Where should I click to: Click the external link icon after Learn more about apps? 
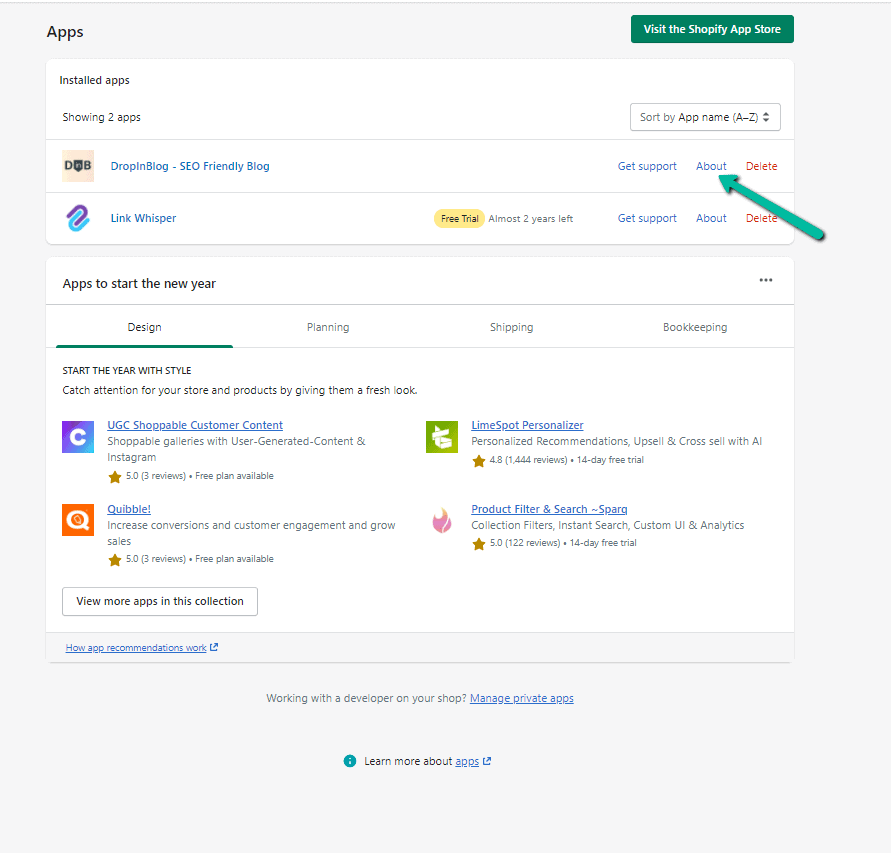(x=487, y=761)
